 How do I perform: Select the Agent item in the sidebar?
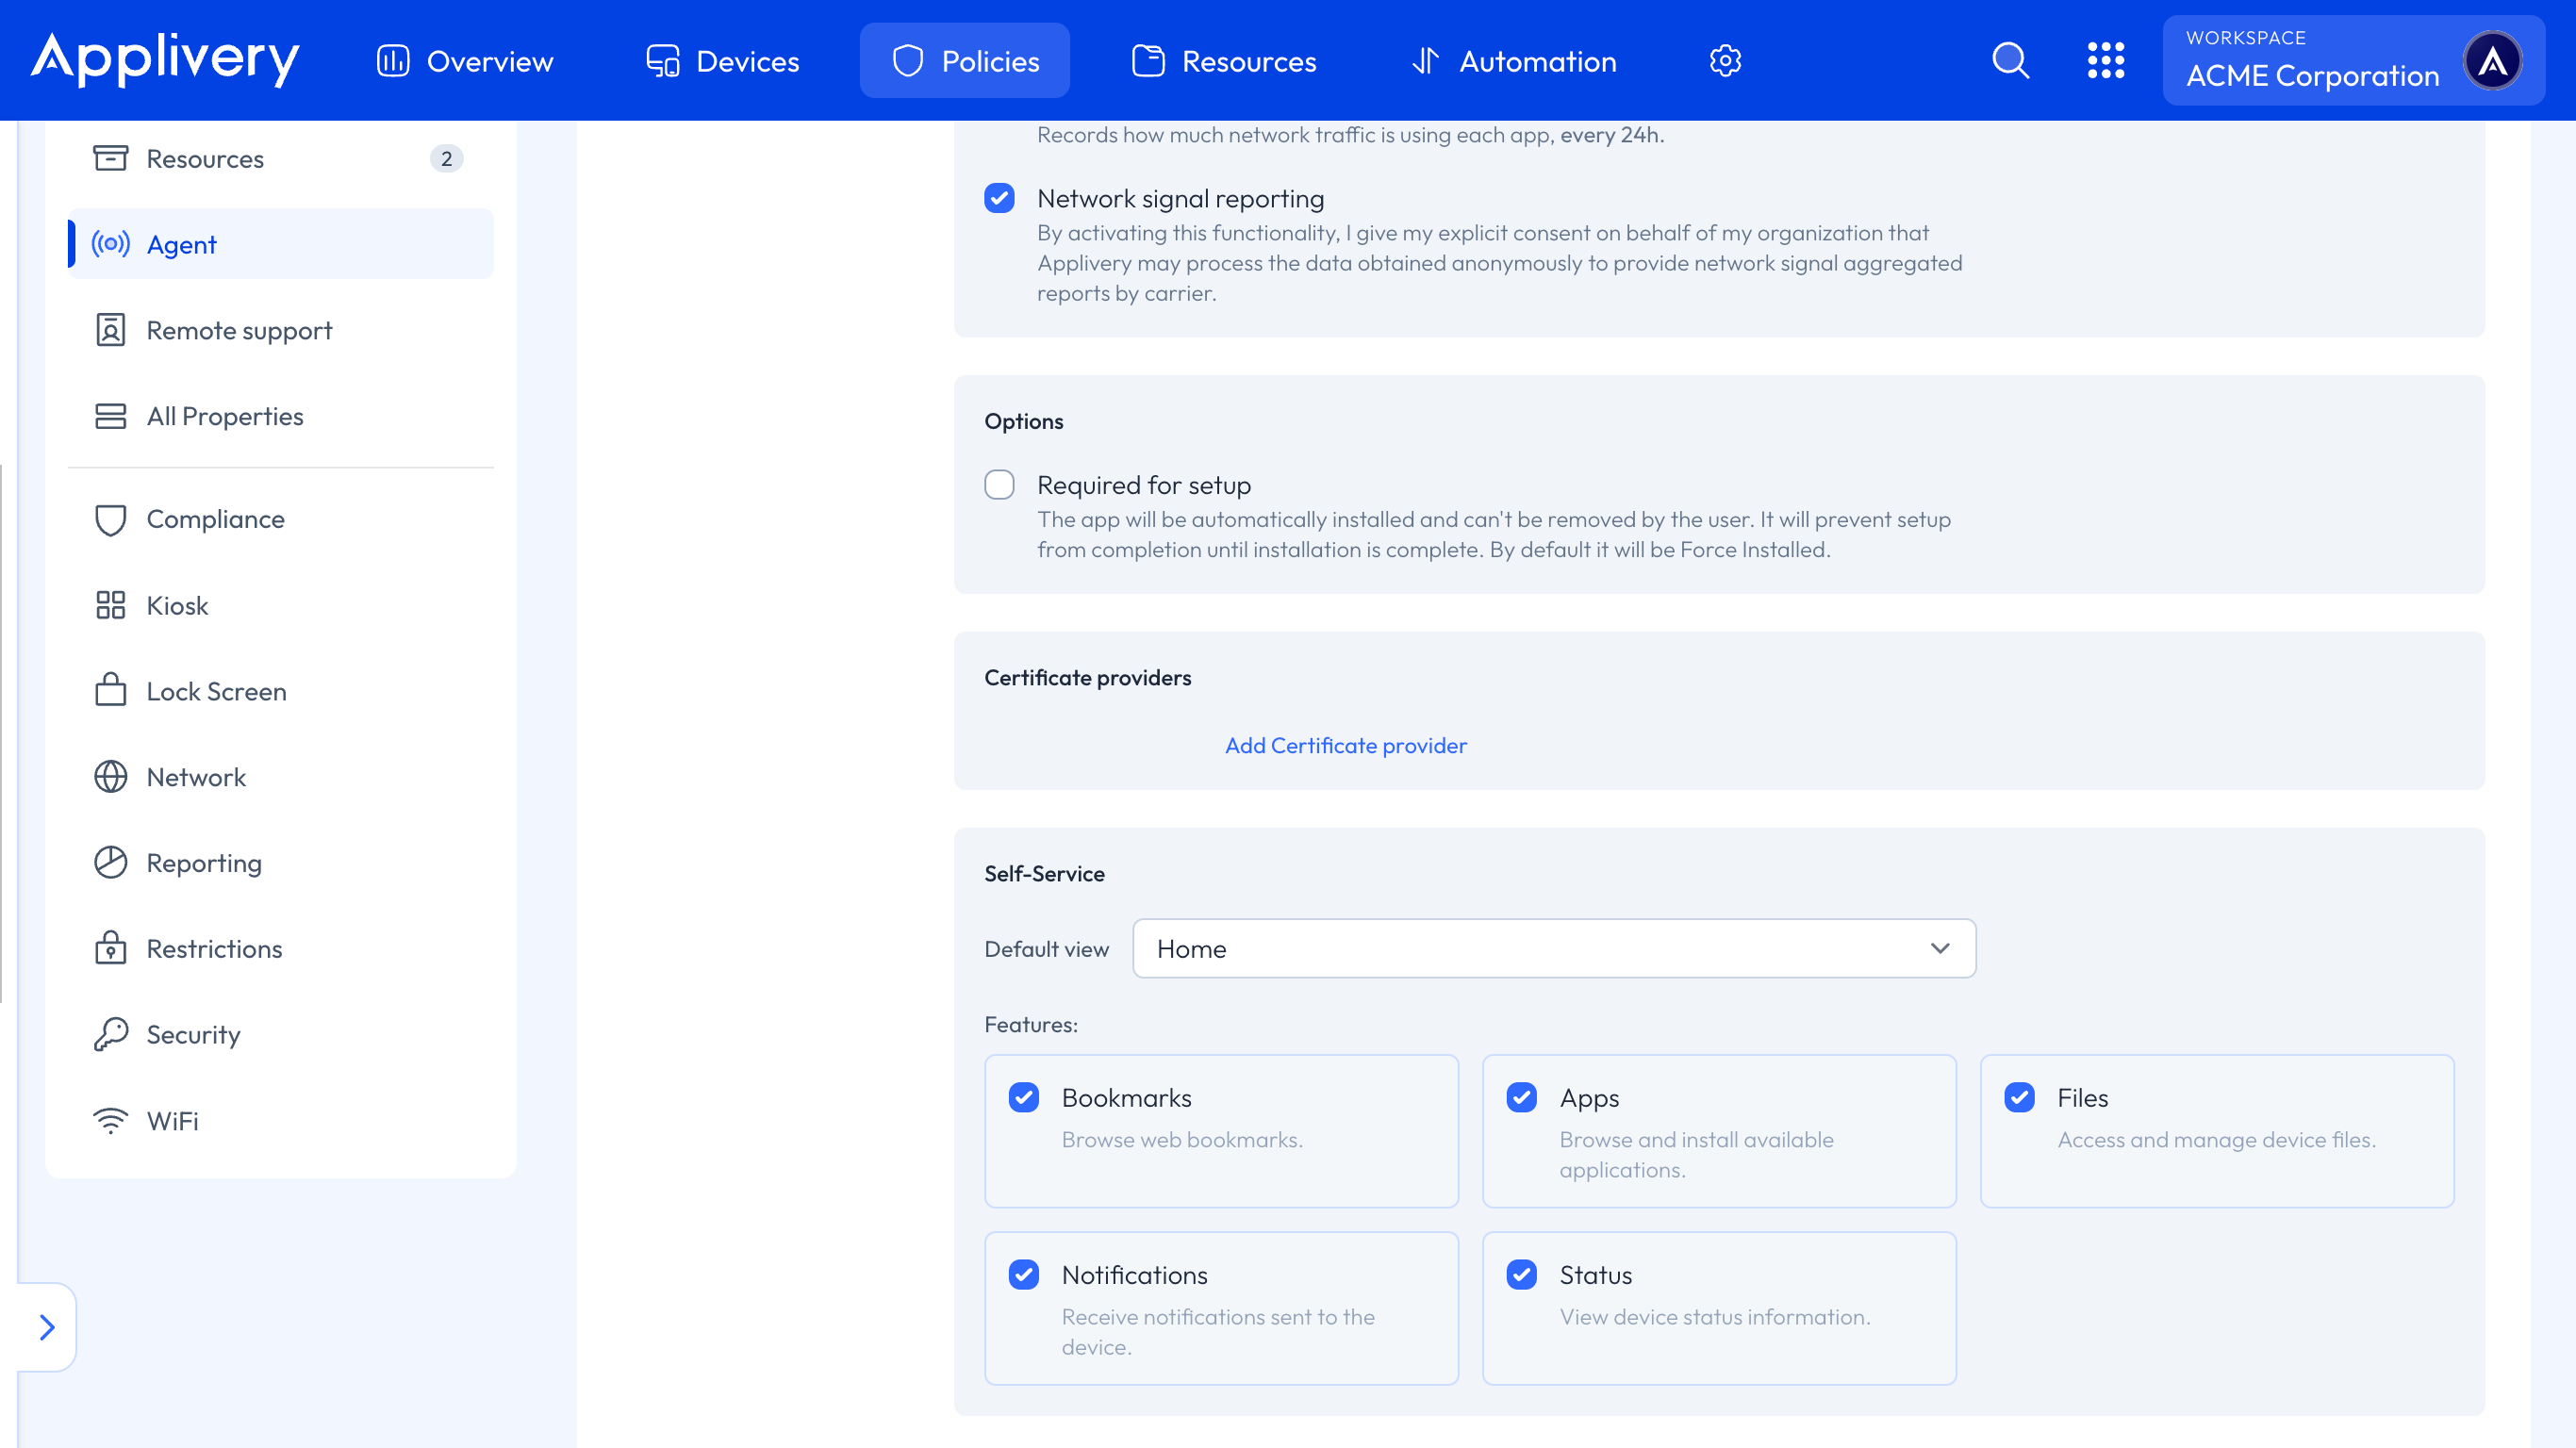click(182, 244)
